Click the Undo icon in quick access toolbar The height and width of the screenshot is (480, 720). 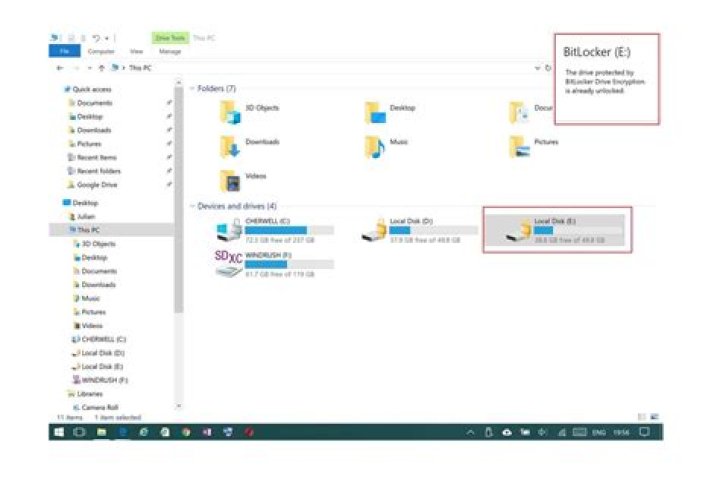click(96, 38)
